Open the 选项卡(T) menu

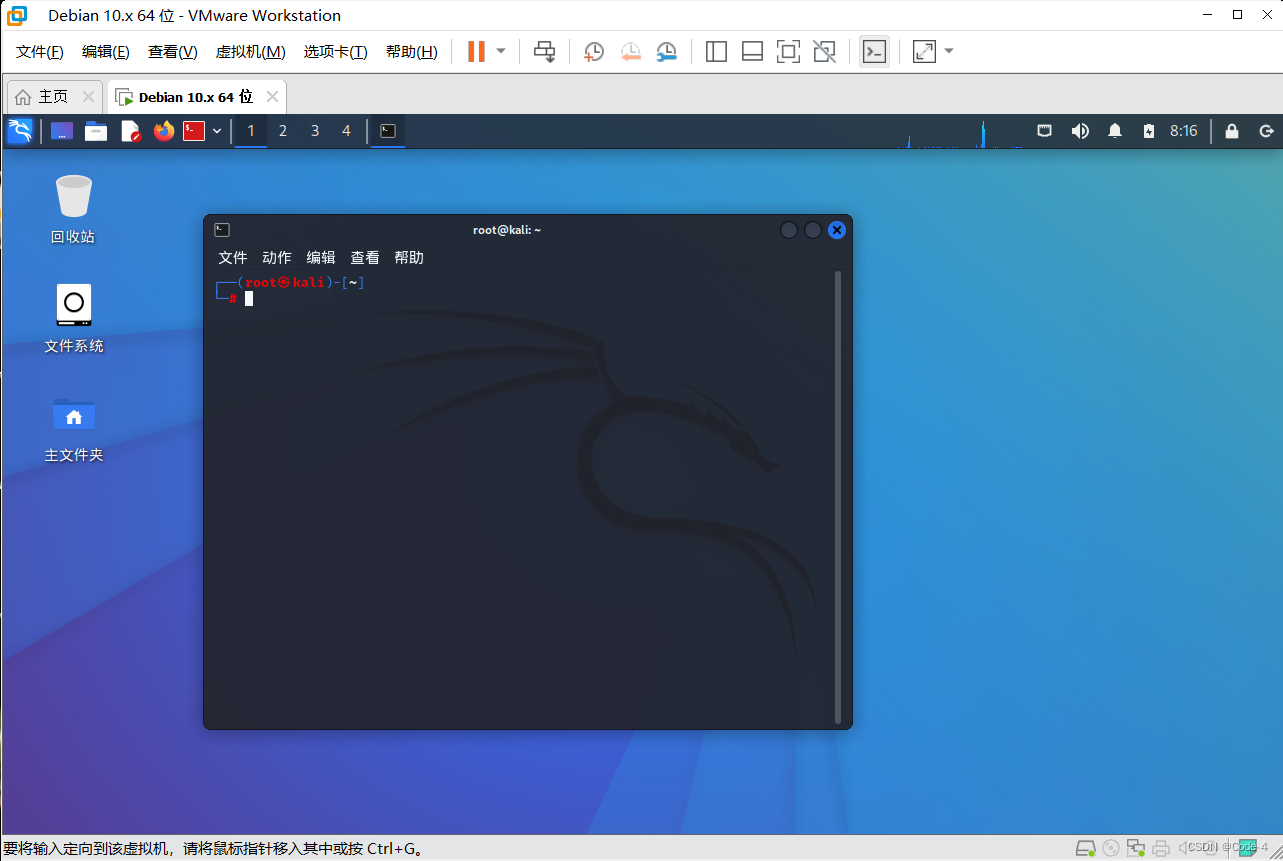coord(336,52)
